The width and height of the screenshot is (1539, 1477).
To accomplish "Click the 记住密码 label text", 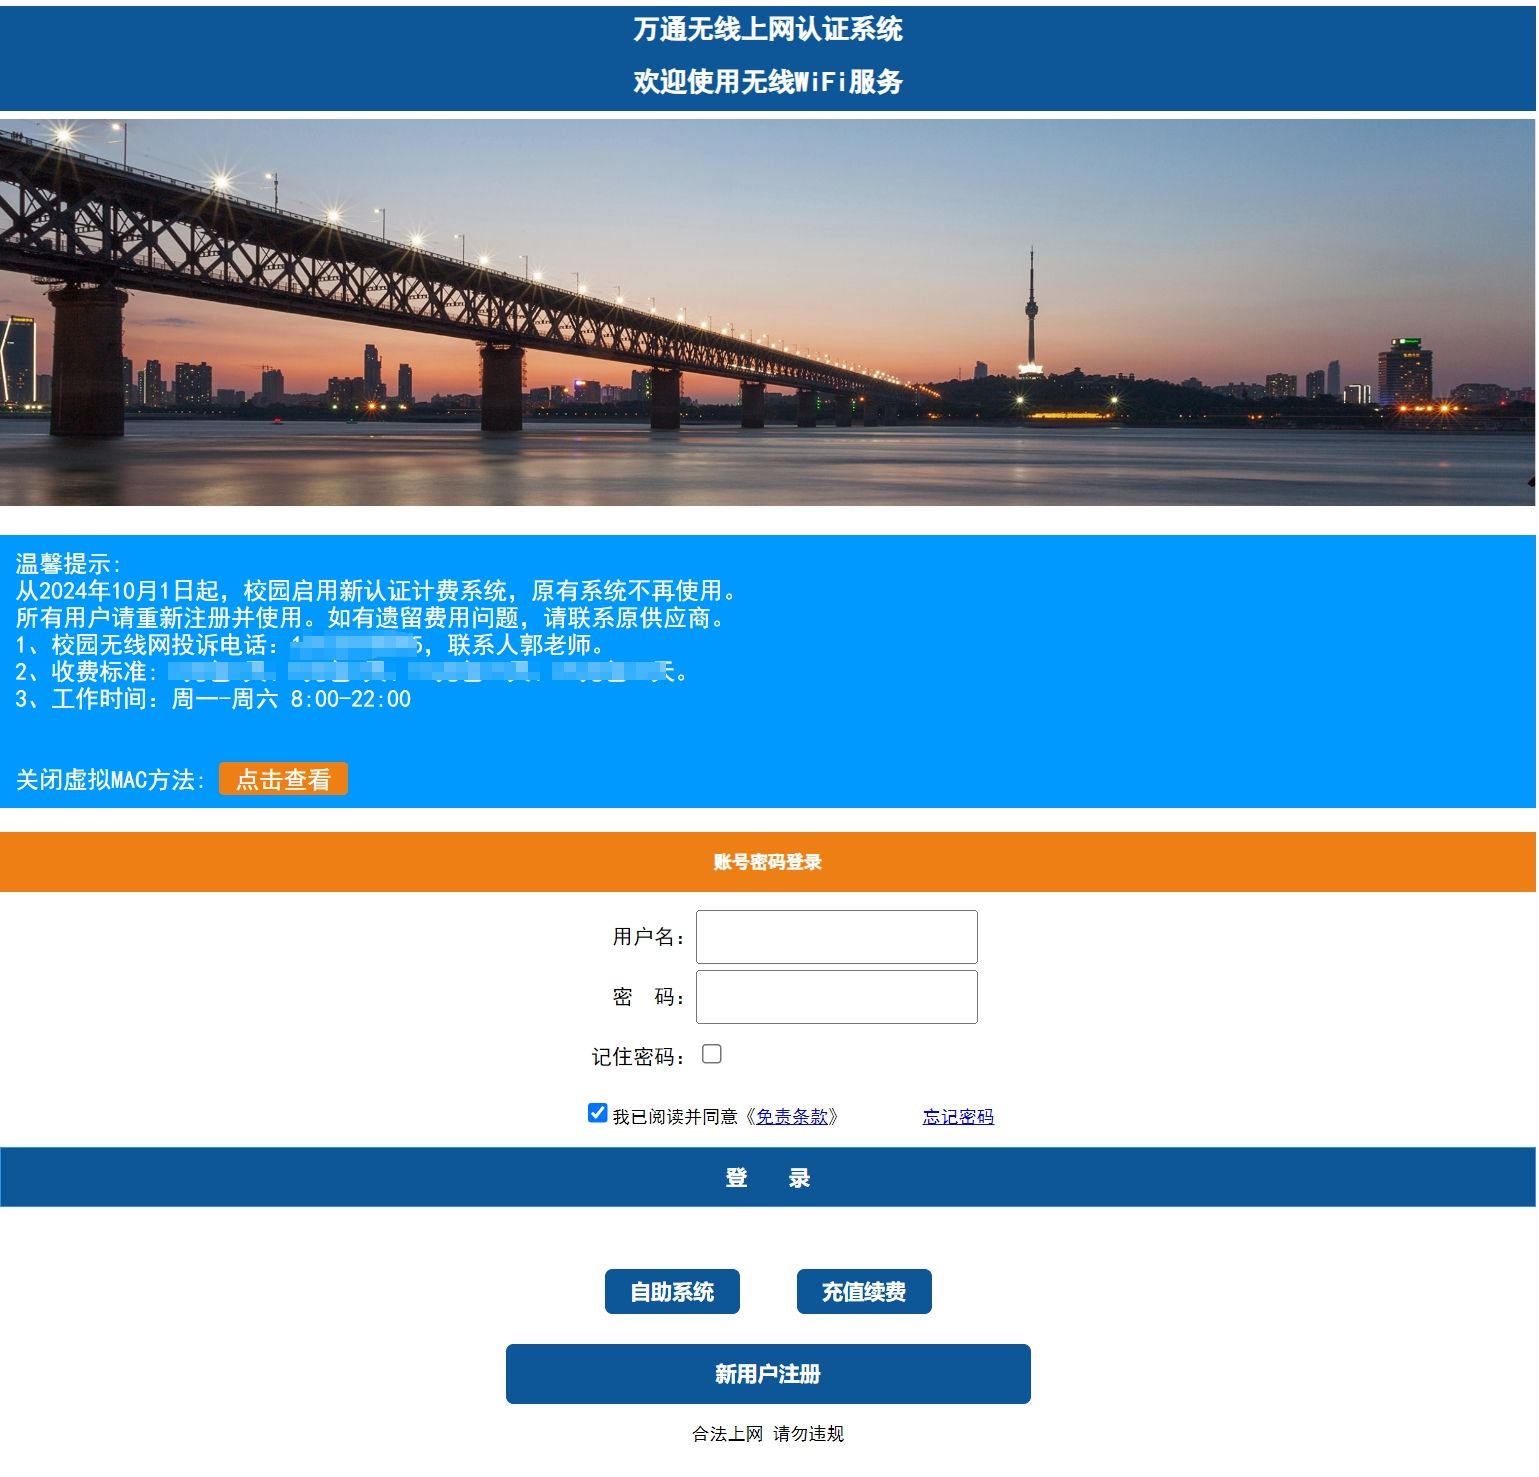I will 638,1058.
